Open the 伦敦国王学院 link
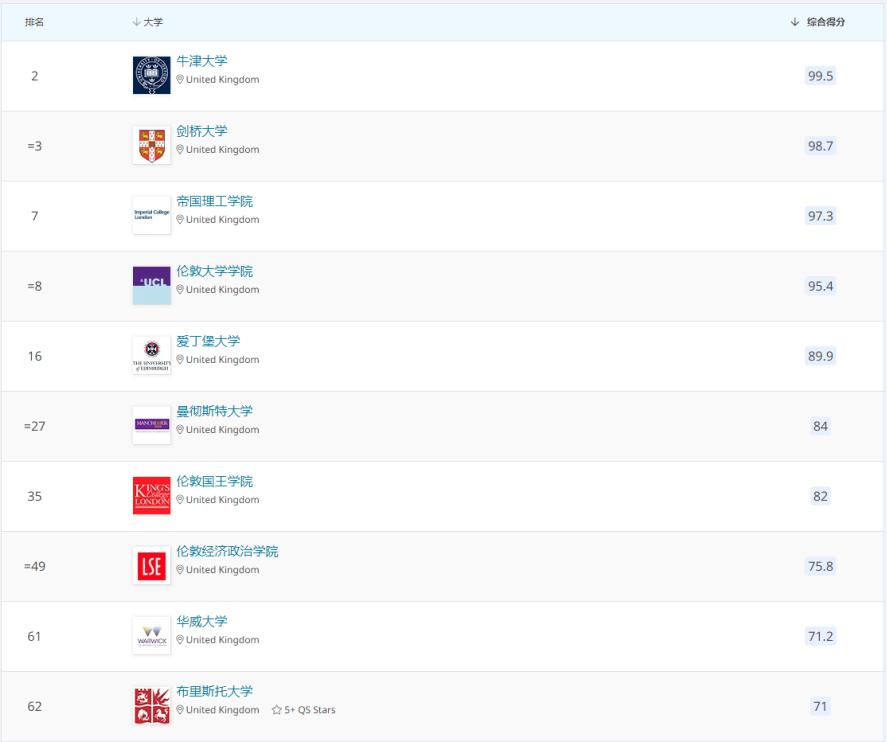 214,481
